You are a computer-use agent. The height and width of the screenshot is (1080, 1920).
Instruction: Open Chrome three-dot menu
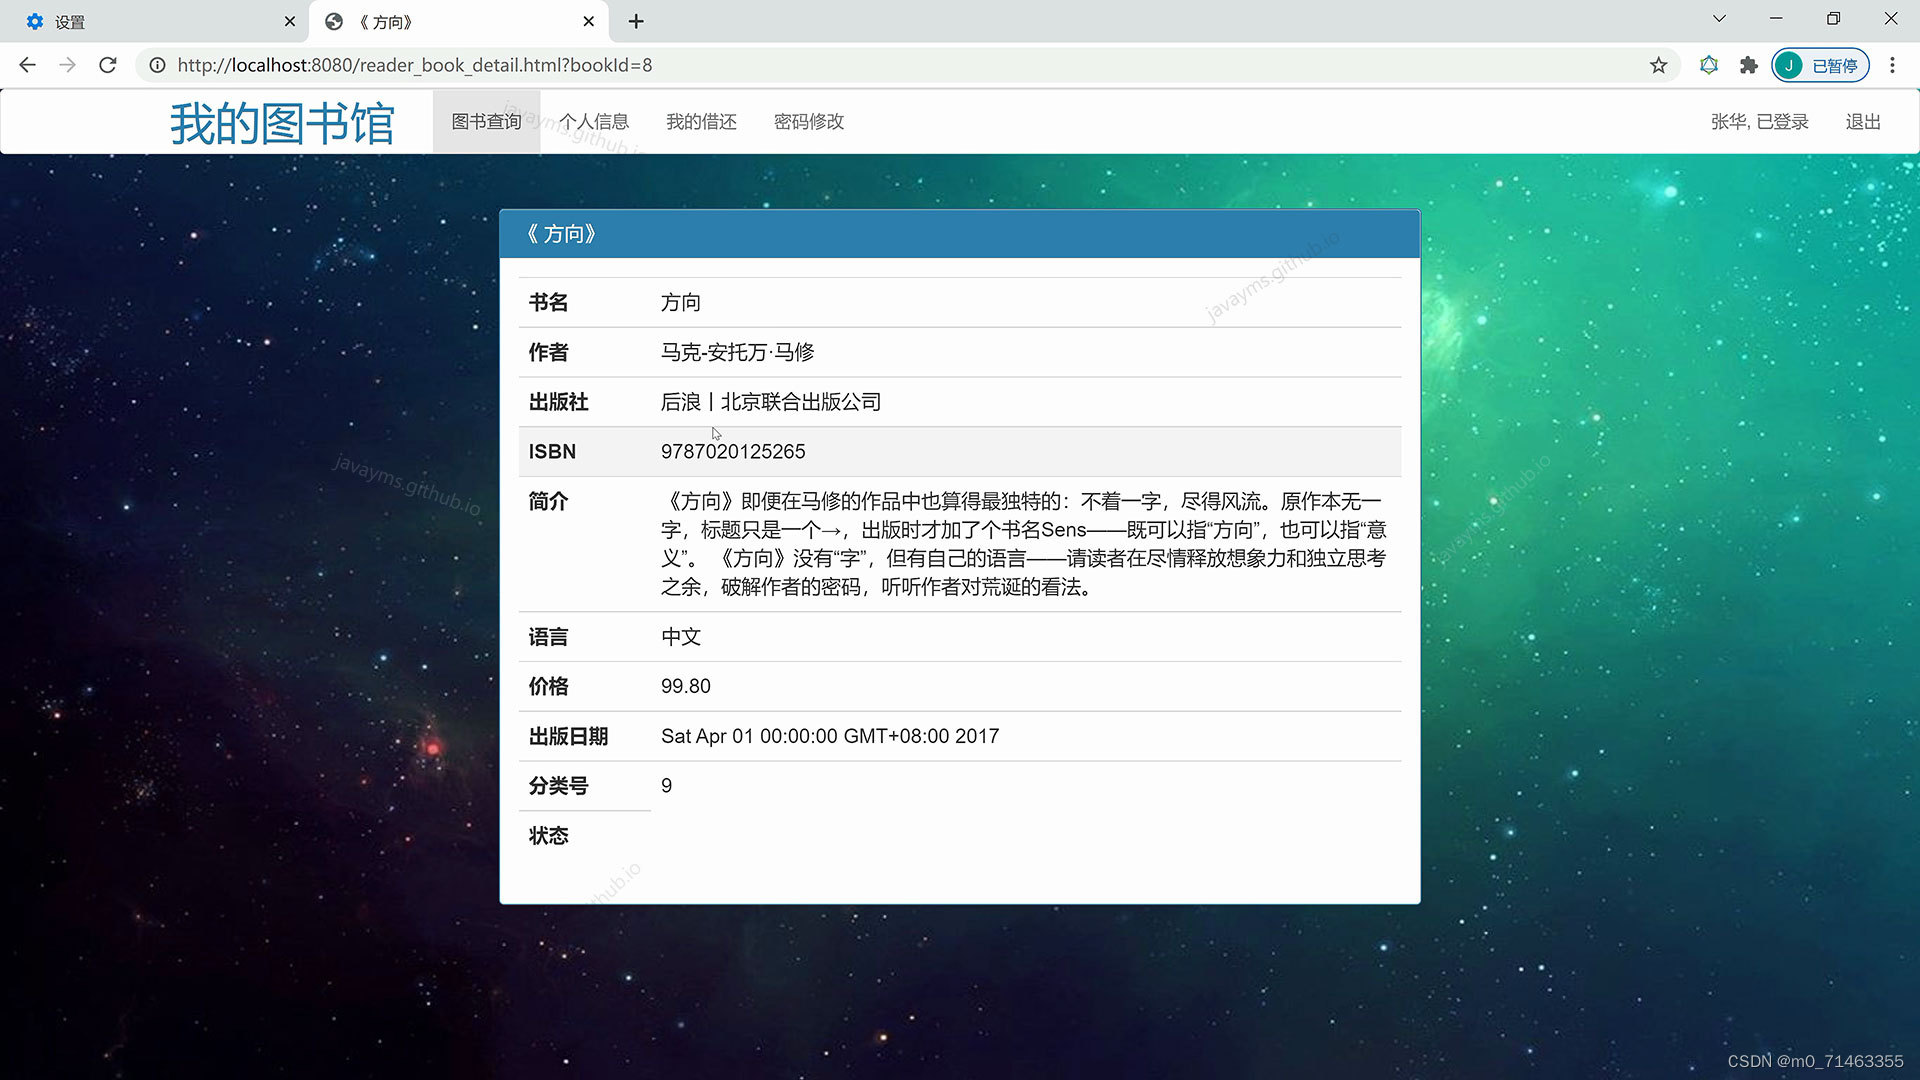click(x=1892, y=65)
